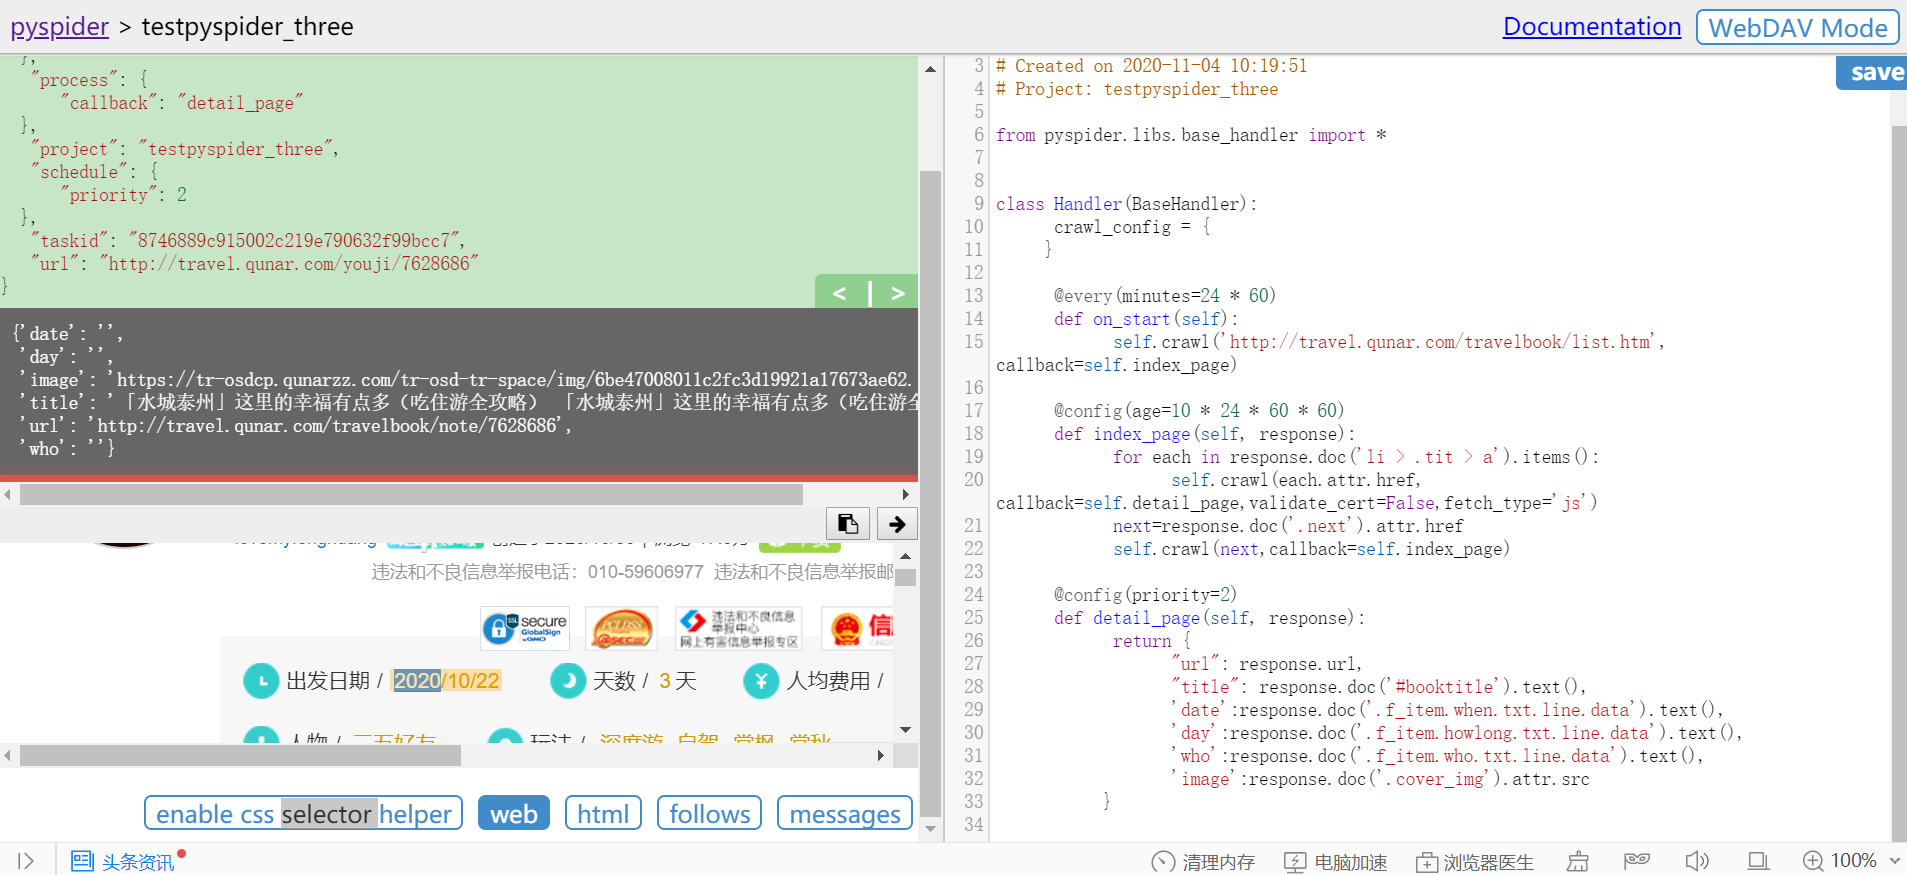Screen dimensions: 1907x875
Task: Click the copy/paste clipboard icon button
Action: click(x=847, y=523)
